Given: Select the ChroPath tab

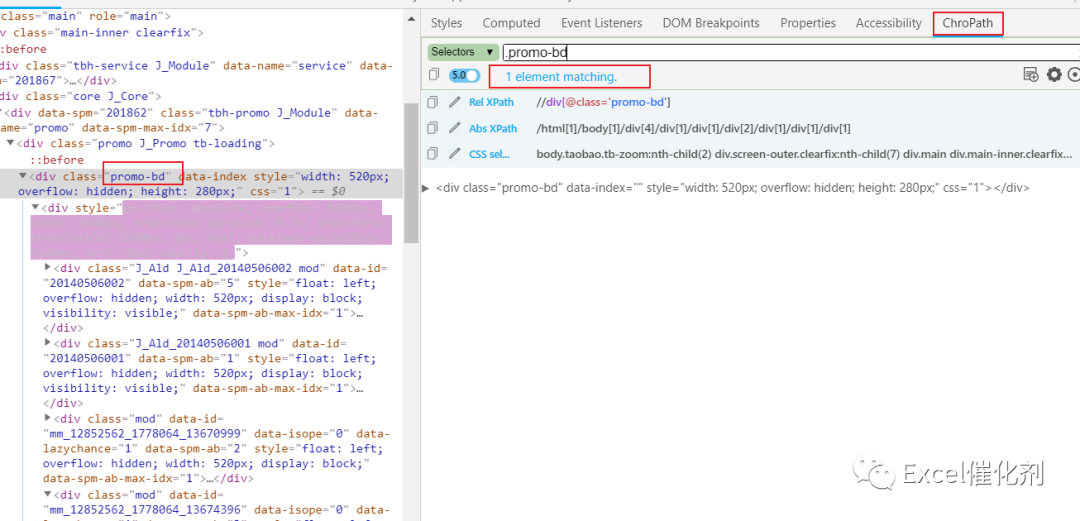Looking at the screenshot, I should 968,23.
